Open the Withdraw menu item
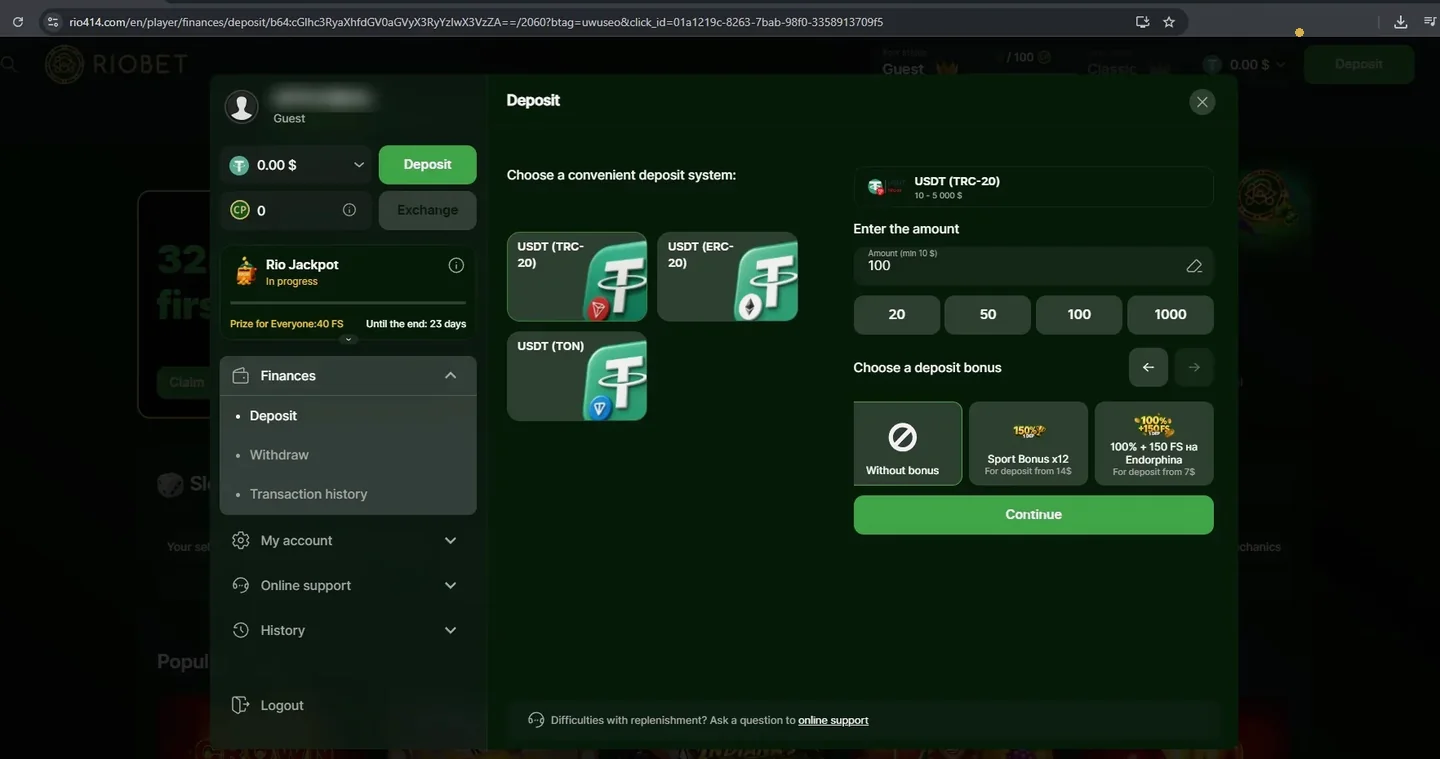This screenshot has height=759, width=1440. [x=279, y=455]
